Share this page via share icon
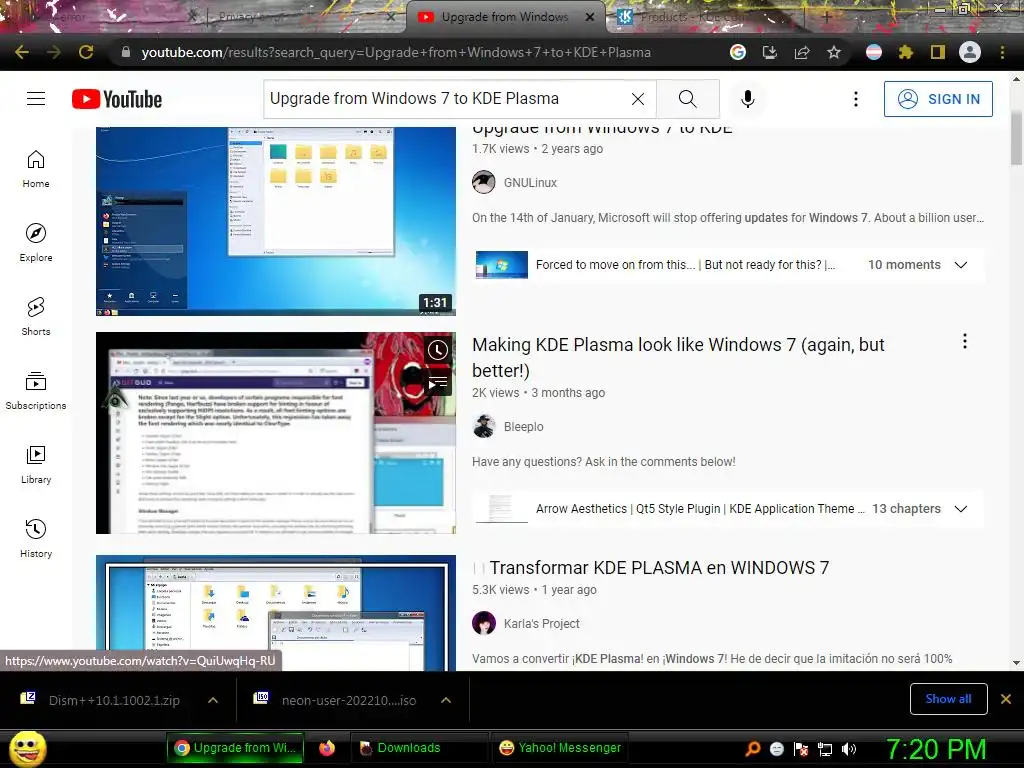1024x768 pixels. click(802, 52)
